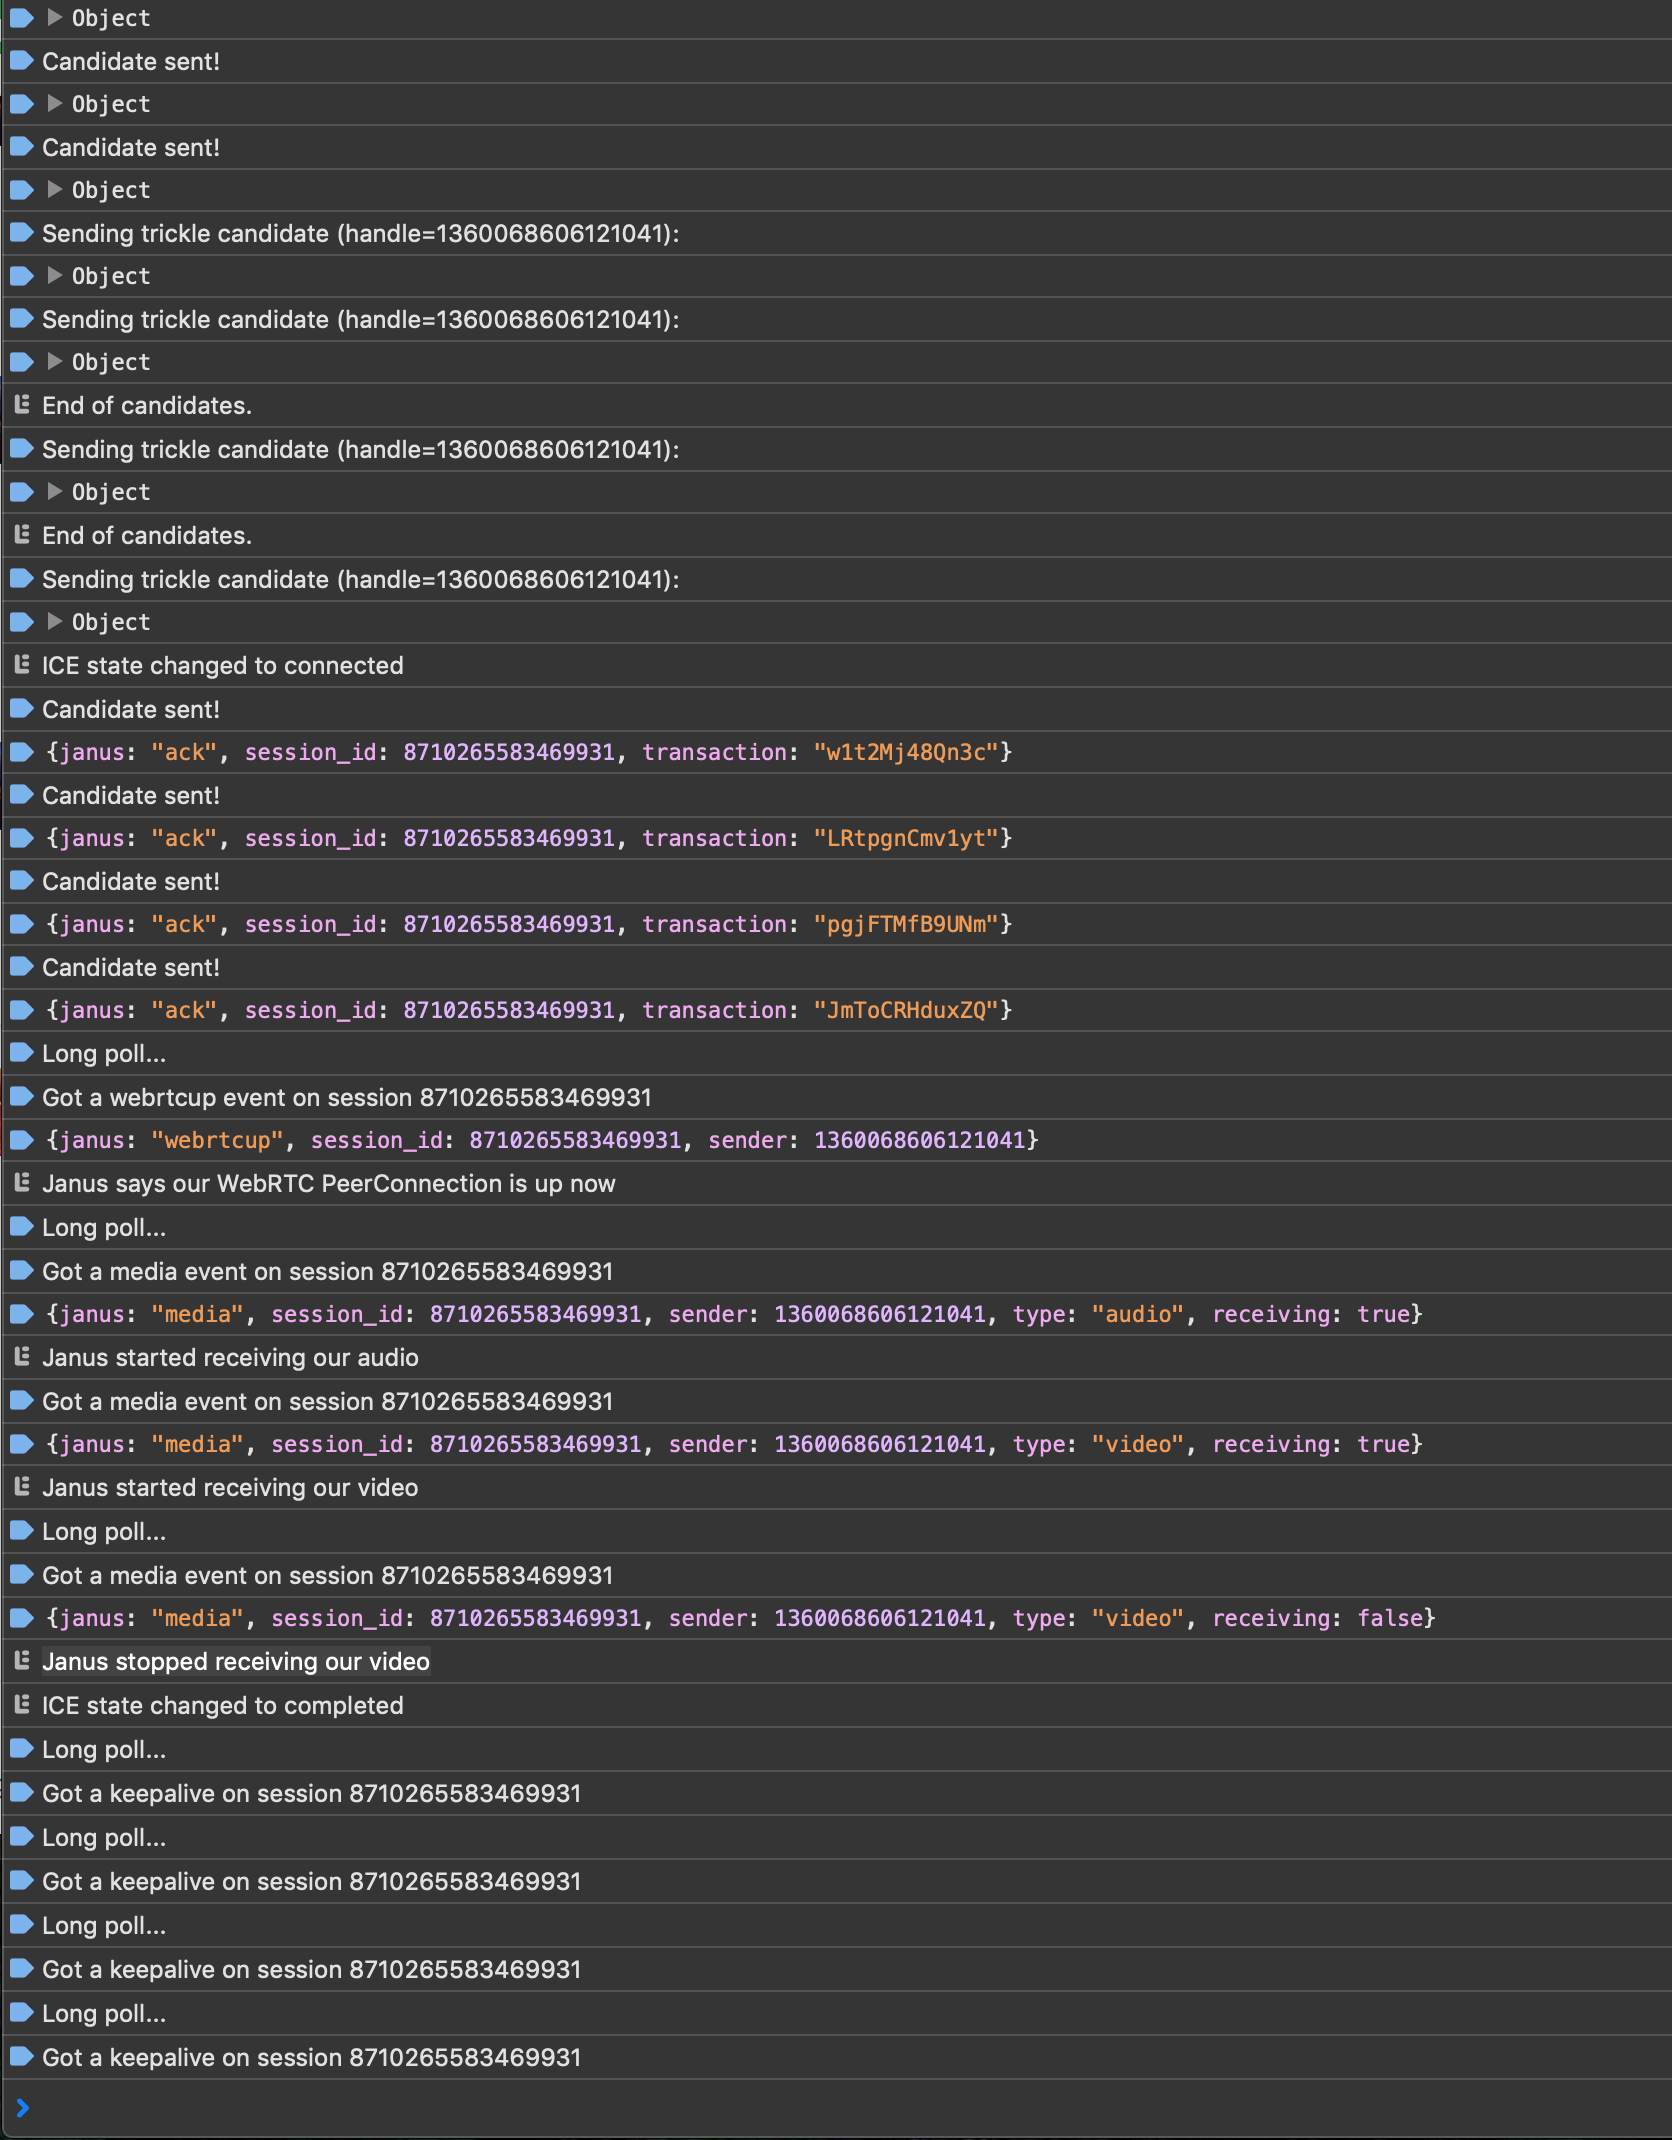The width and height of the screenshot is (1672, 2140).
Task: Click the debug icon next to 'Janus started receiving our video'
Action: coord(22,1487)
